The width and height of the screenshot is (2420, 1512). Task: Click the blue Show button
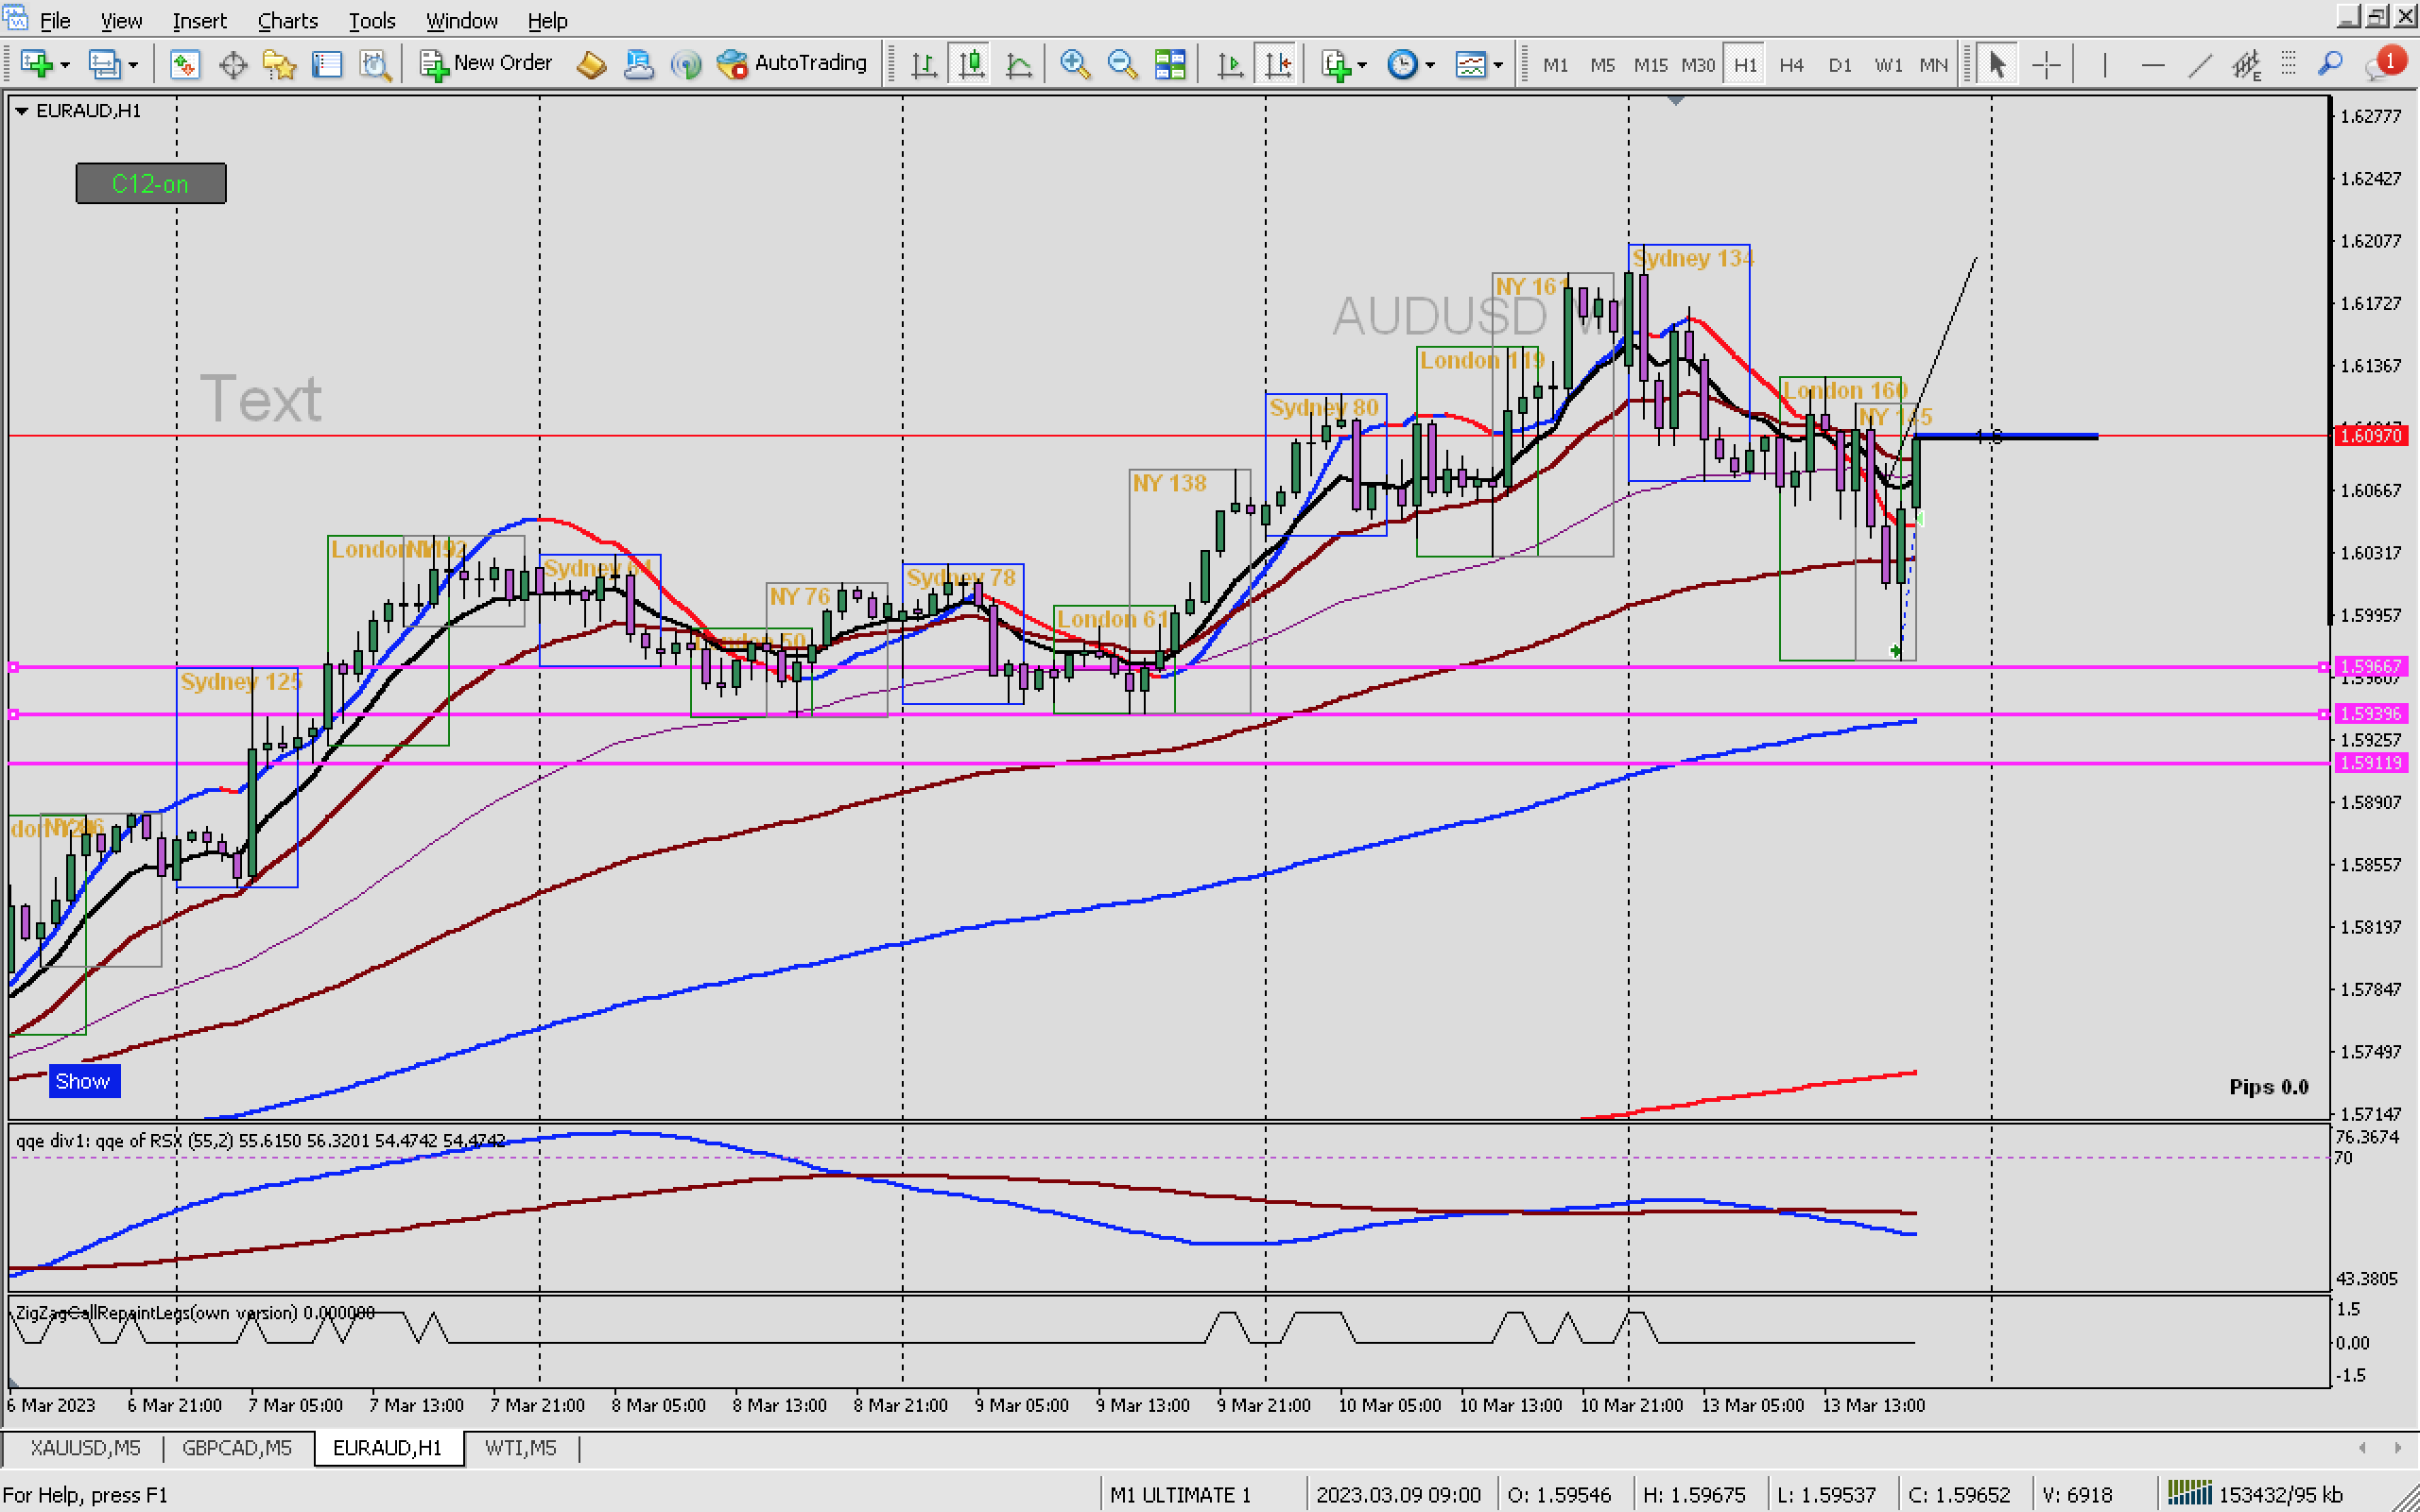pyautogui.click(x=83, y=1081)
